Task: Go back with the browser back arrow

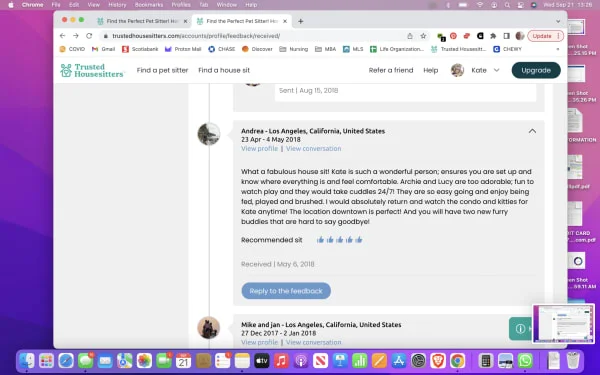Action: coord(62,36)
